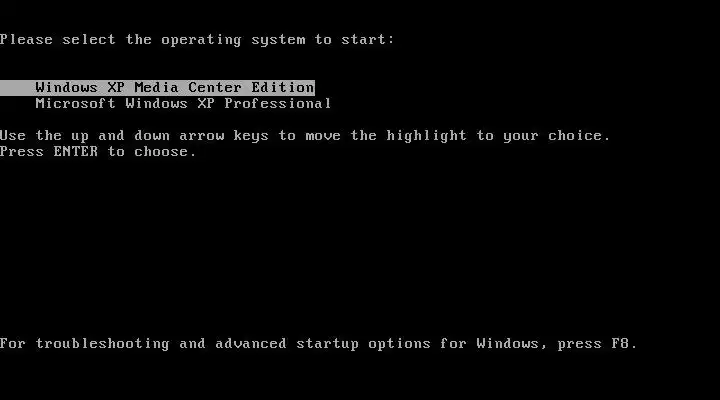Click the word 'Microsoft' in the second entry
The image size is (720, 400).
coord(75,103)
